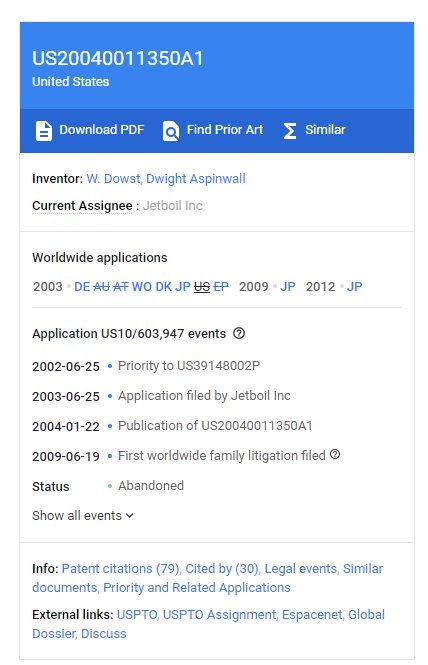Screen dimensions: 428x665
Task: Open 2003 DE application link
Action: click(x=82, y=287)
